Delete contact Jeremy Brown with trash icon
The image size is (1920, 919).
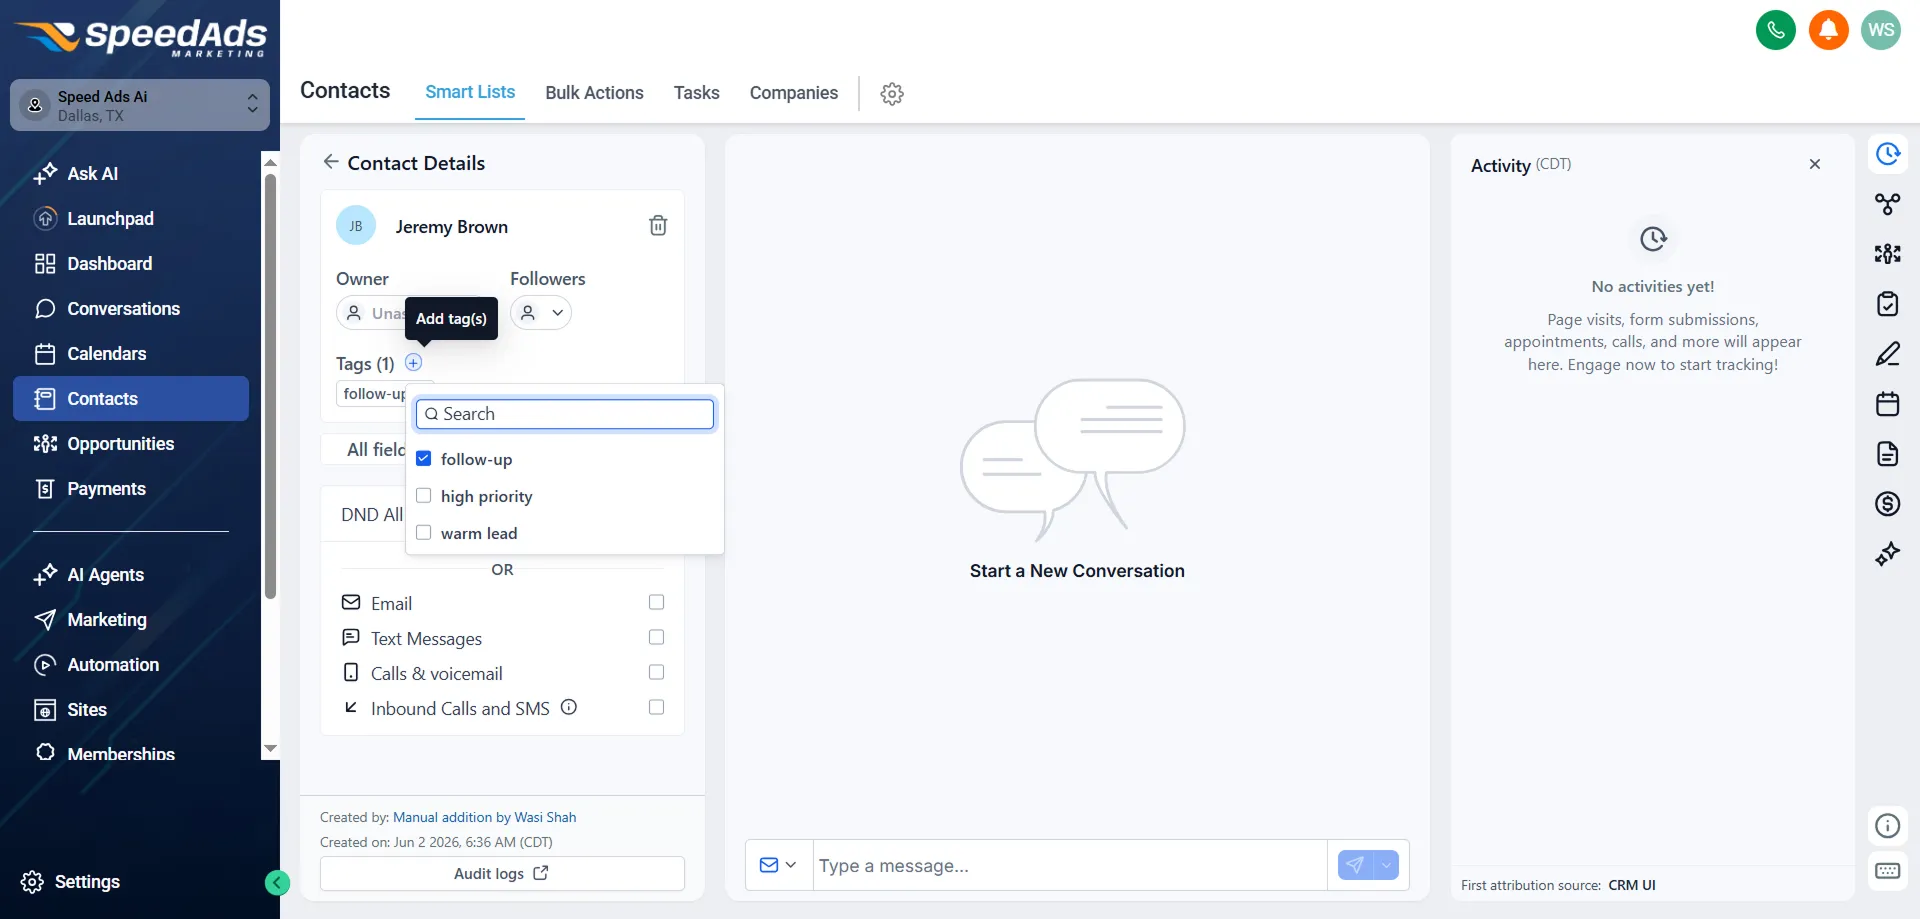click(658, 226)
